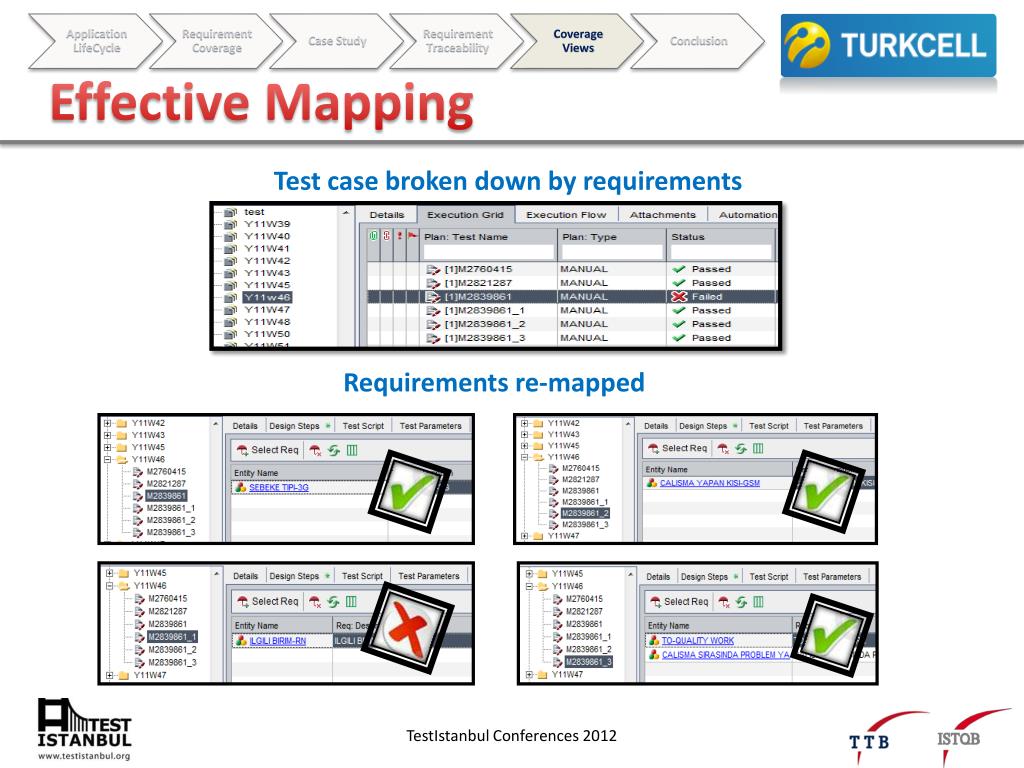Viewport: 1024px width, 768px height.
Task: Open the Attachments tab
Action: (662, 215)
